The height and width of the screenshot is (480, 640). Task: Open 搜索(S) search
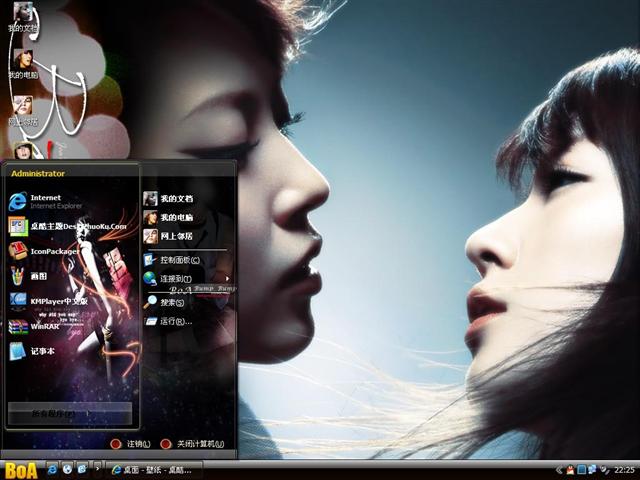tap(164, 302)
